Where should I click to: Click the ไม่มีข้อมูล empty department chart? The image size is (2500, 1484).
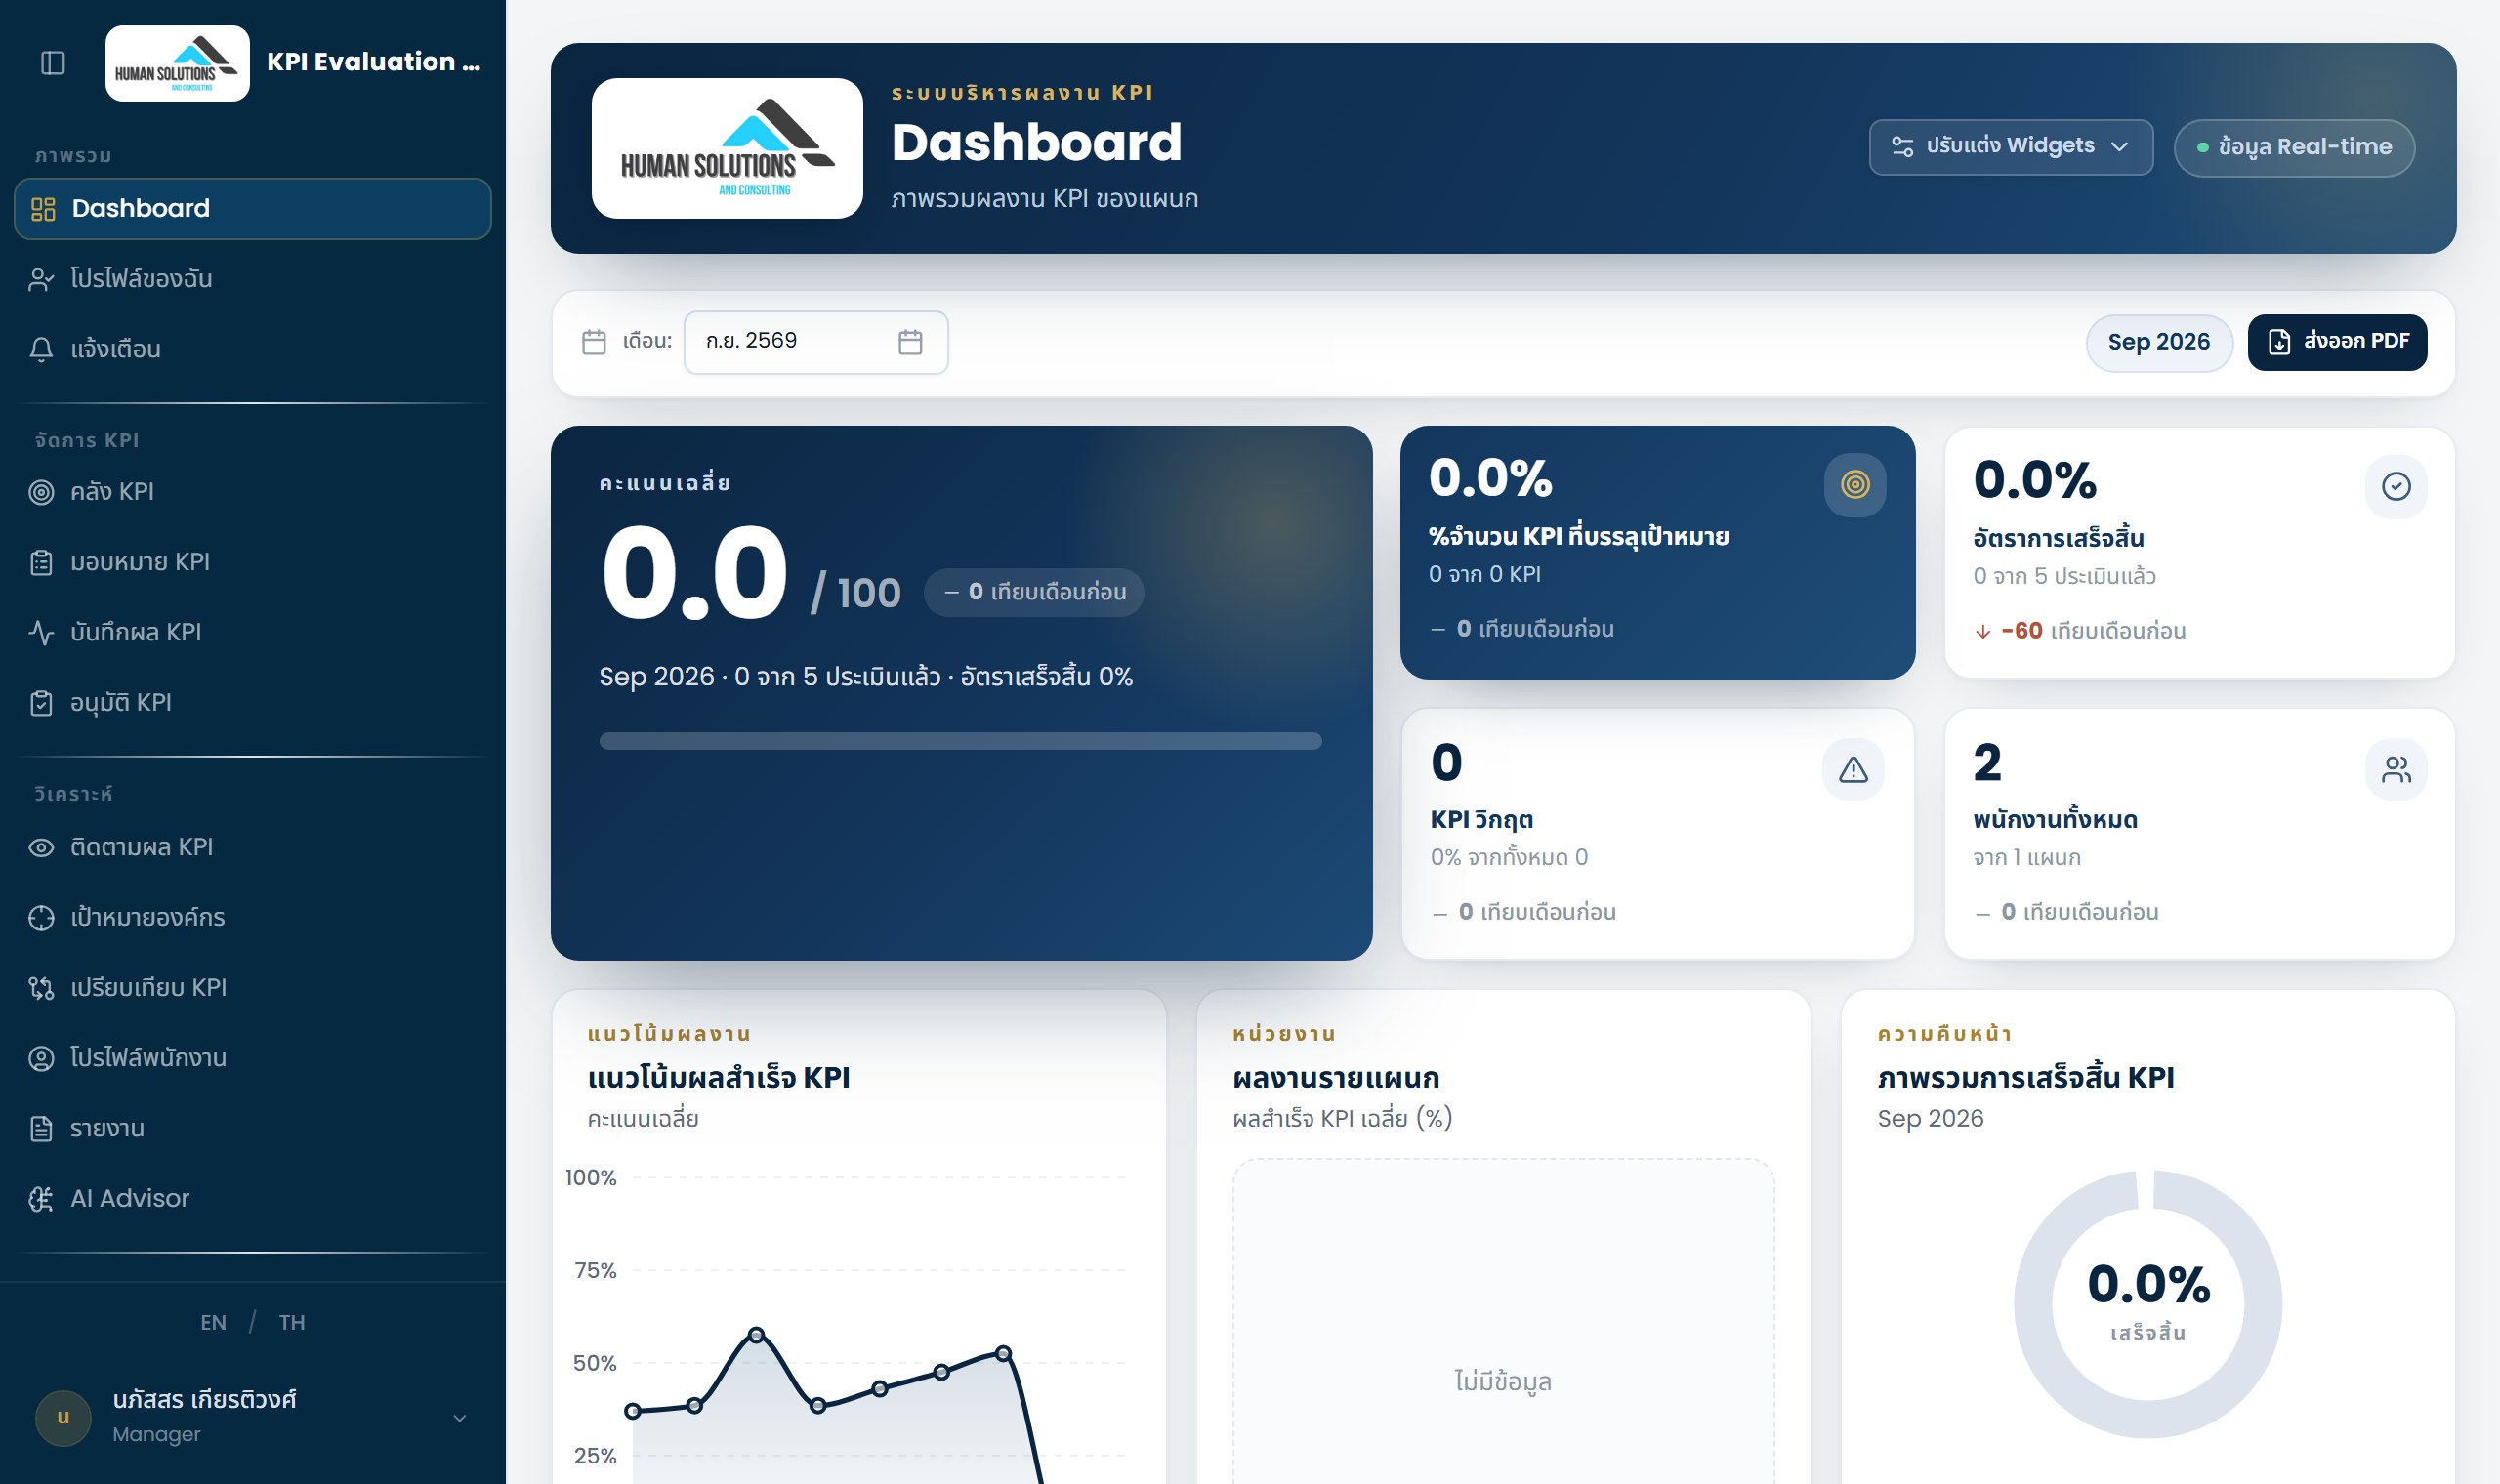coord(1503,1381)
